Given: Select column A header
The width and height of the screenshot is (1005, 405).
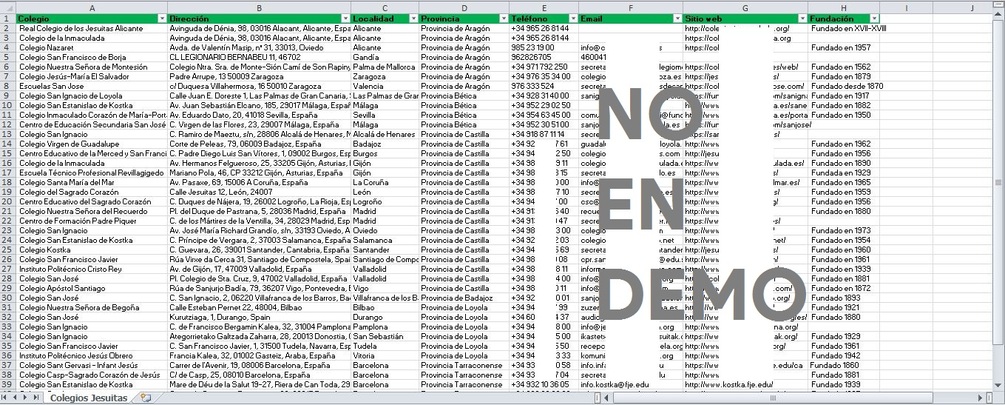Looking at the screenshot, I should (x=92, y=8).
